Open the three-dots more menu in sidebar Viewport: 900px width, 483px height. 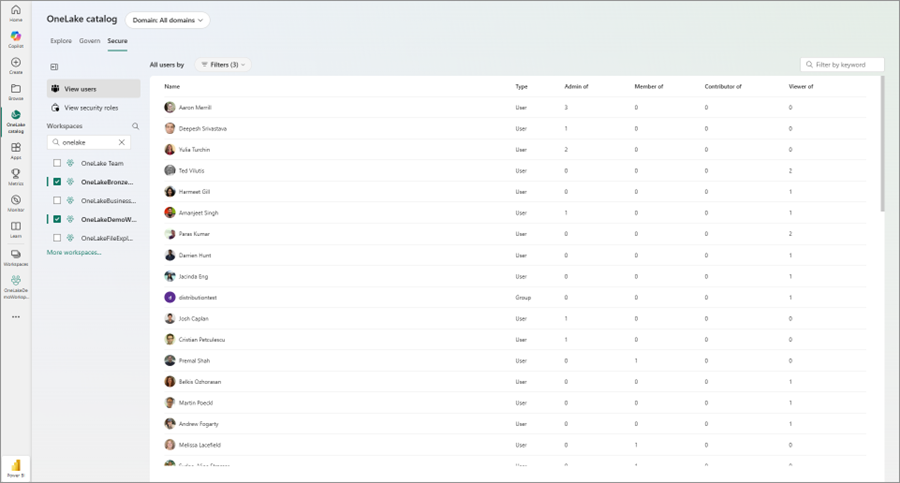point(15,317)
